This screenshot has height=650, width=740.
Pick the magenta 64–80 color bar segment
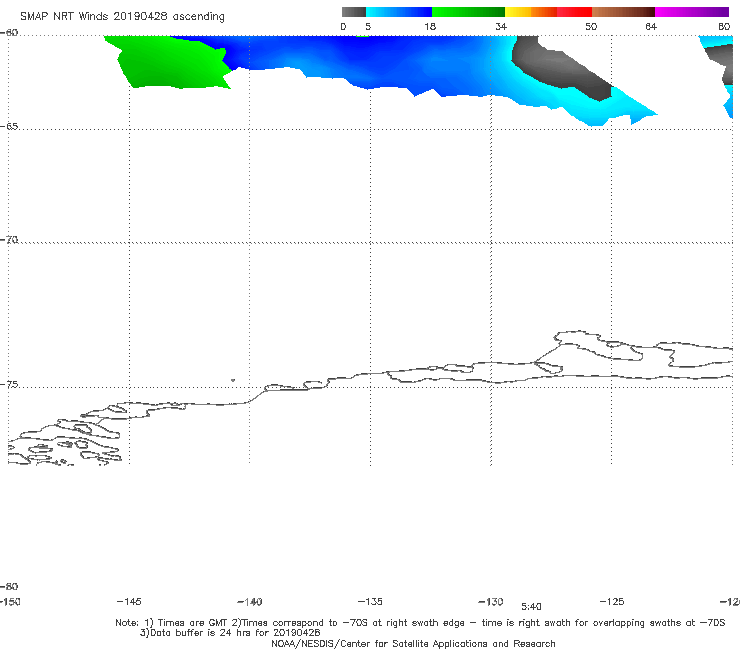click(x=692, y=12)
